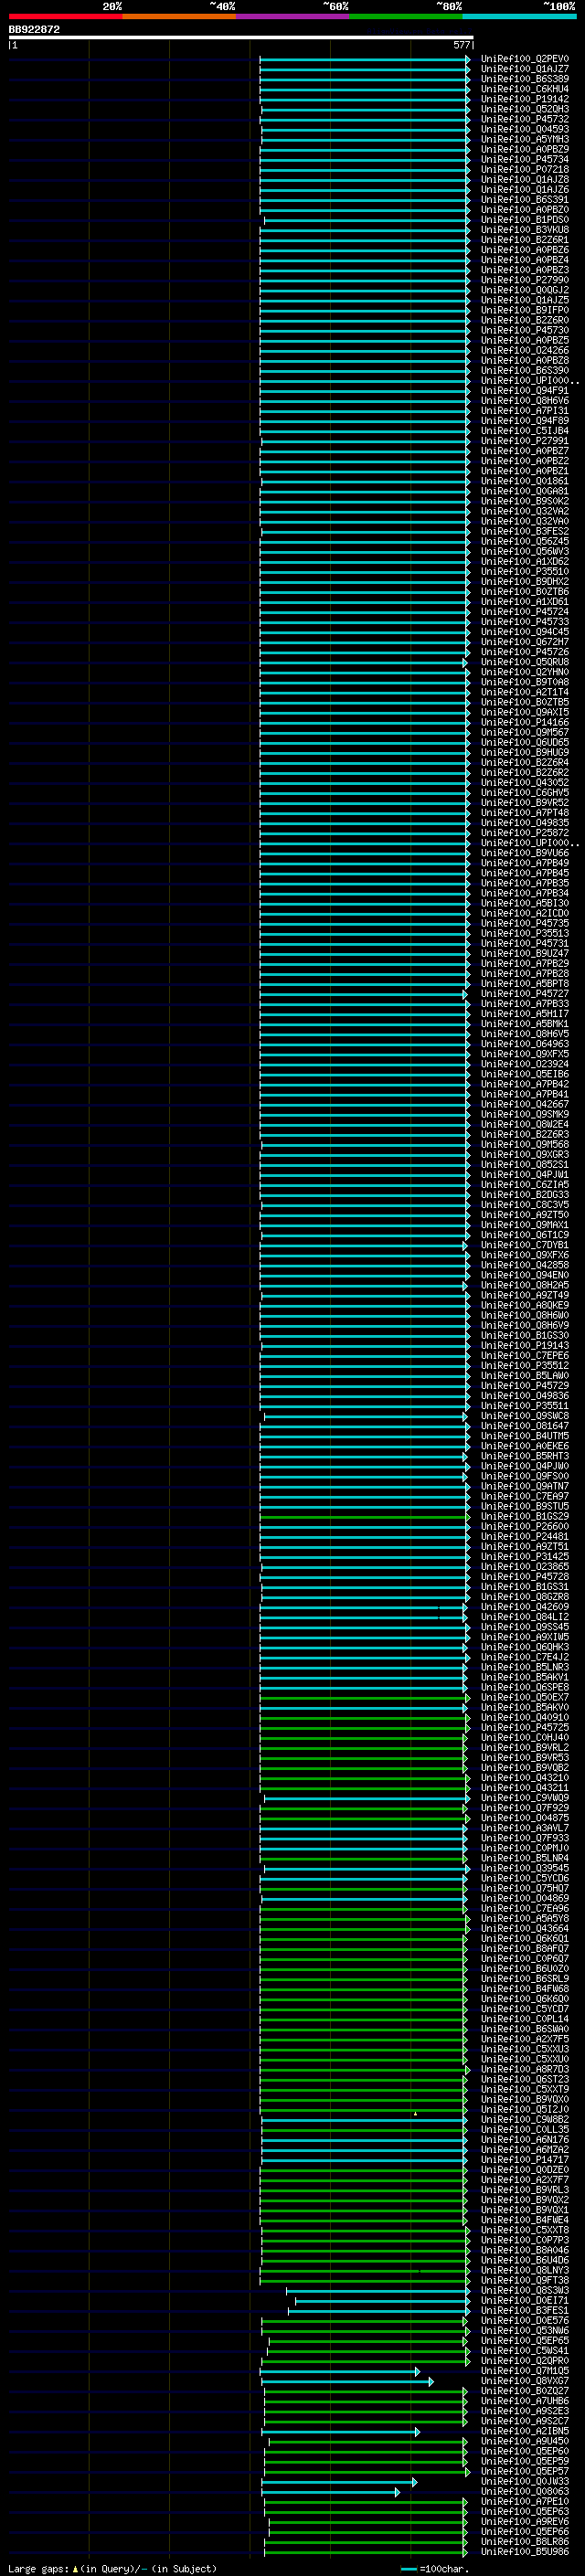This screenshot has width=585, height=2576.
Task: Select hit UniRef100_P26600
Action: coord(525,1526)
